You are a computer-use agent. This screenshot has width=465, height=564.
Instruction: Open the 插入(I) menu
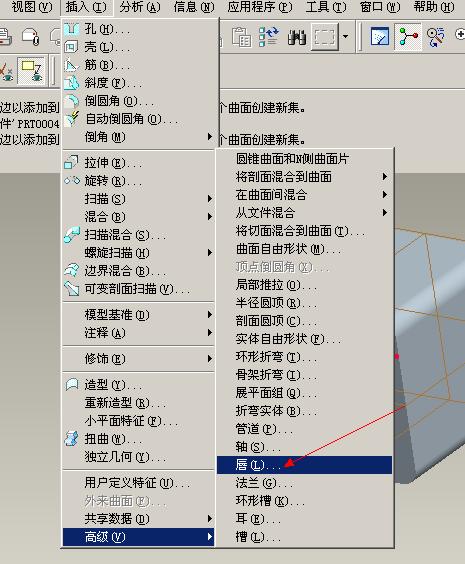tap(86, 7)
